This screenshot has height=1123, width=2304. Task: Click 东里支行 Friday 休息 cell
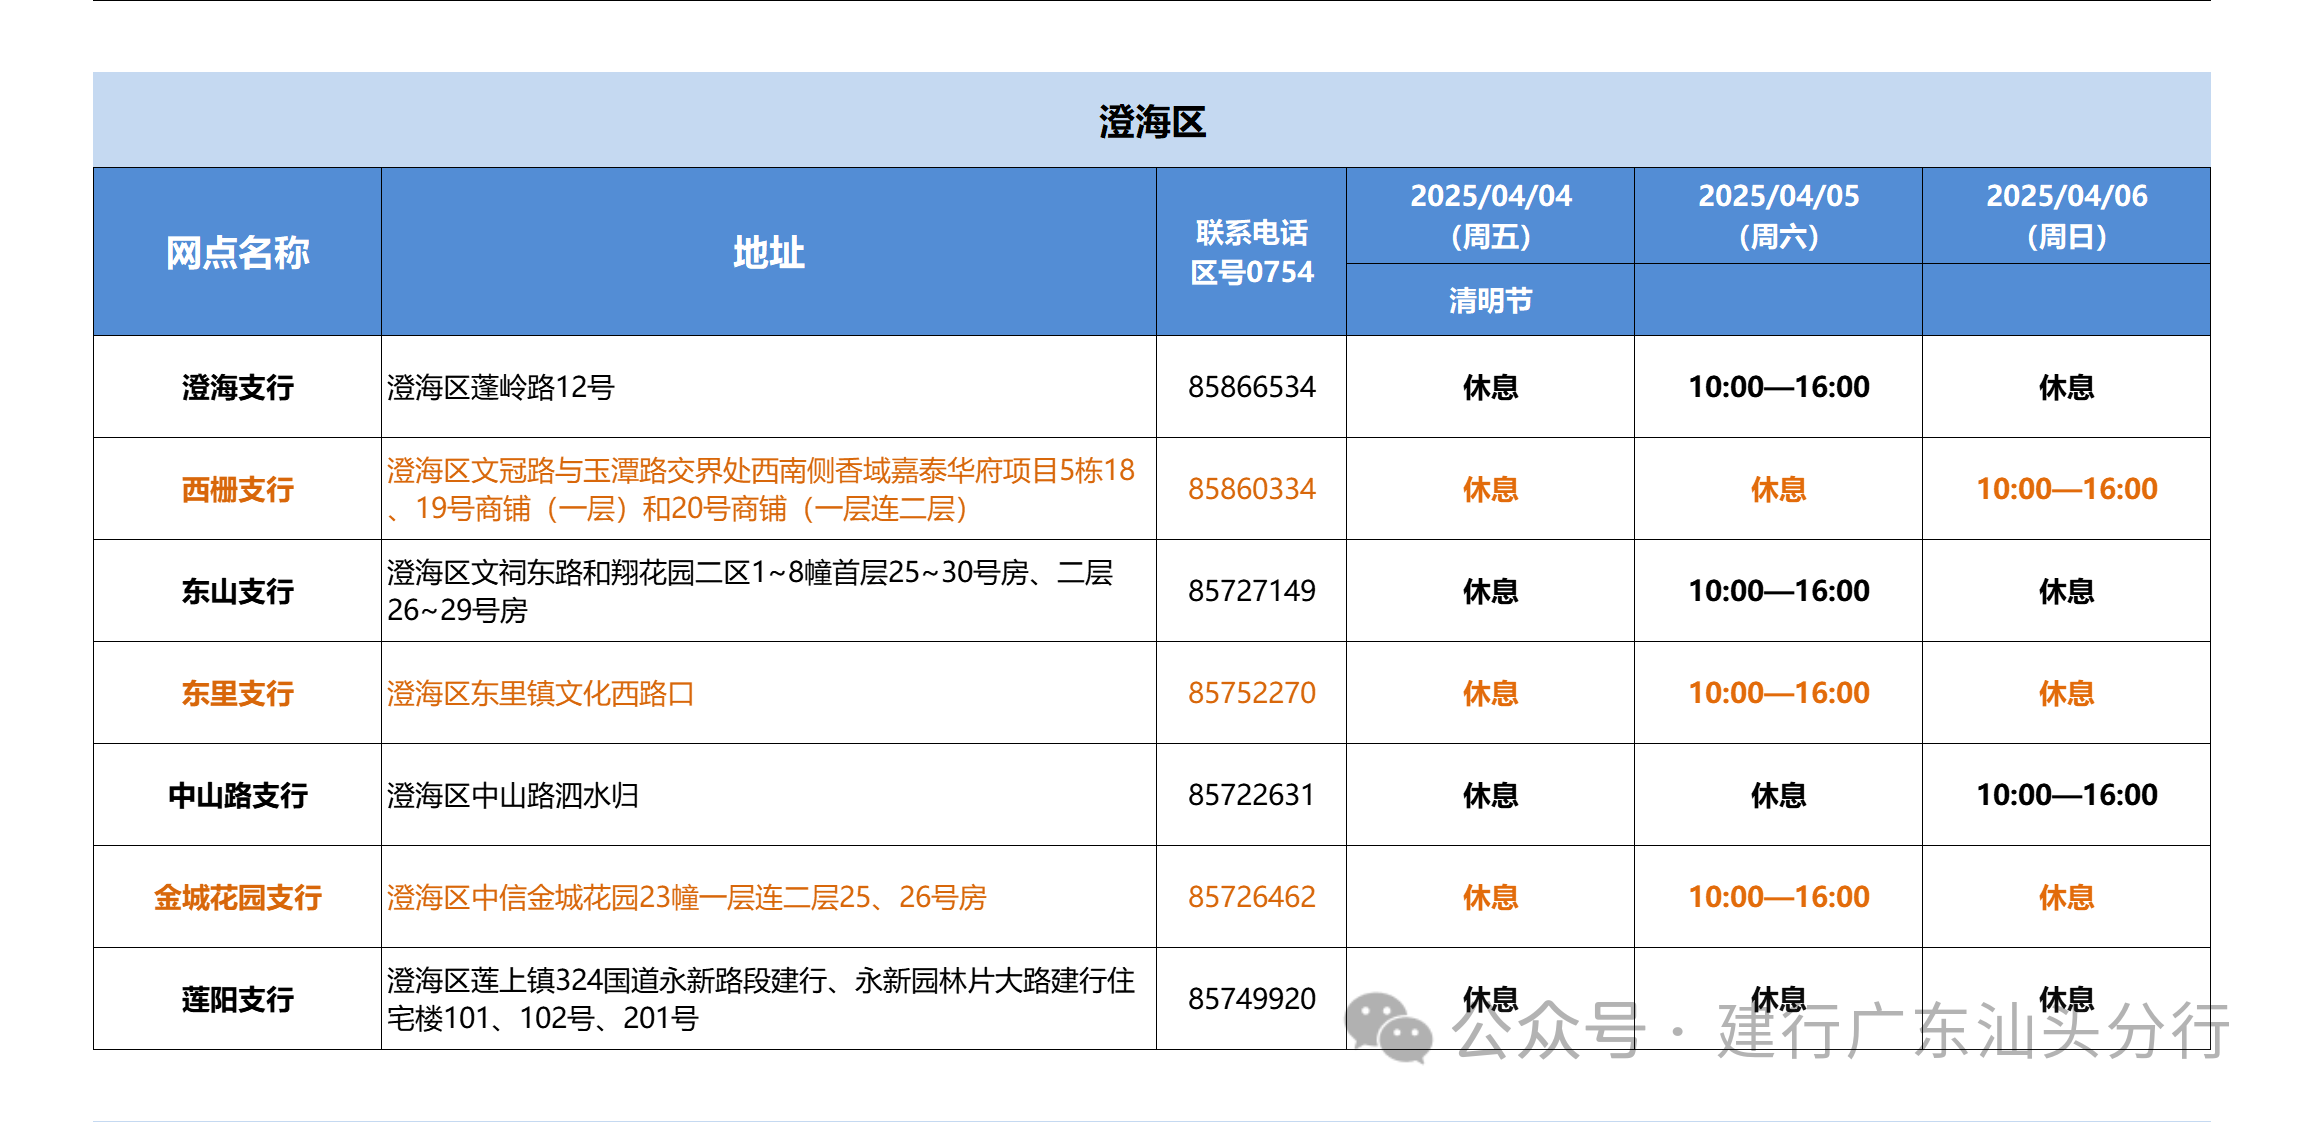click(1490, 693)
